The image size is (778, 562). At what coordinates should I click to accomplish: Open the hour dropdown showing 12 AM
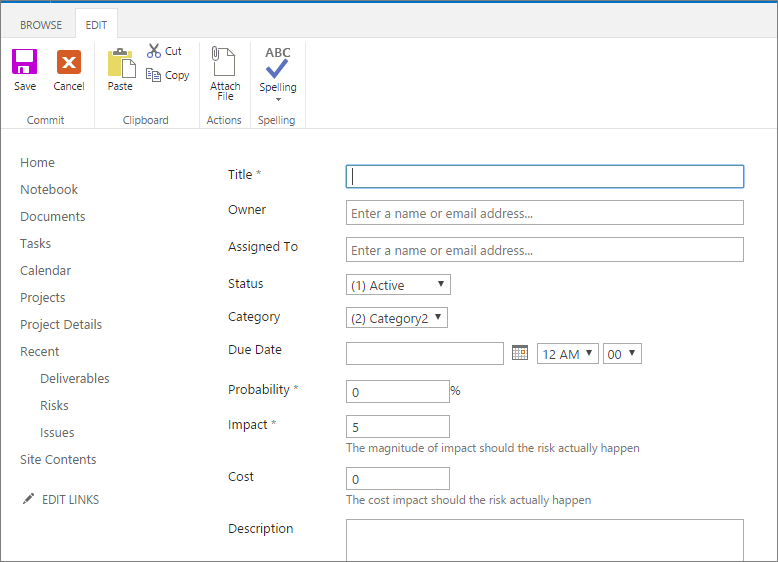click(x=568, y=354)
